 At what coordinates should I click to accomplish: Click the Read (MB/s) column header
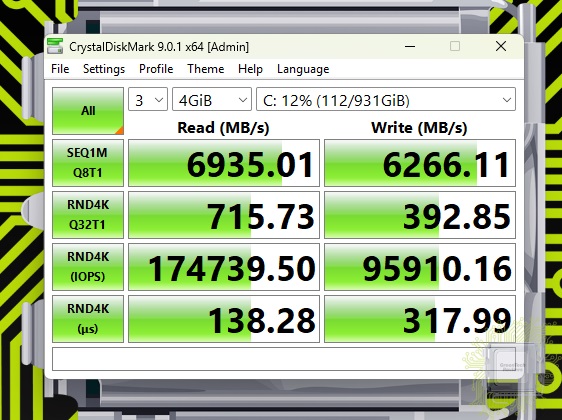(223, 128)
